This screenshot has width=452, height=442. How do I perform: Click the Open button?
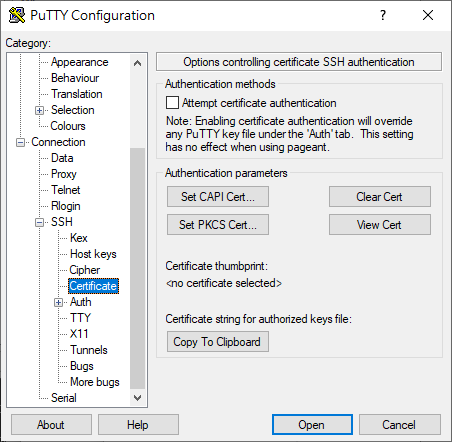click(x=312, y=425)
